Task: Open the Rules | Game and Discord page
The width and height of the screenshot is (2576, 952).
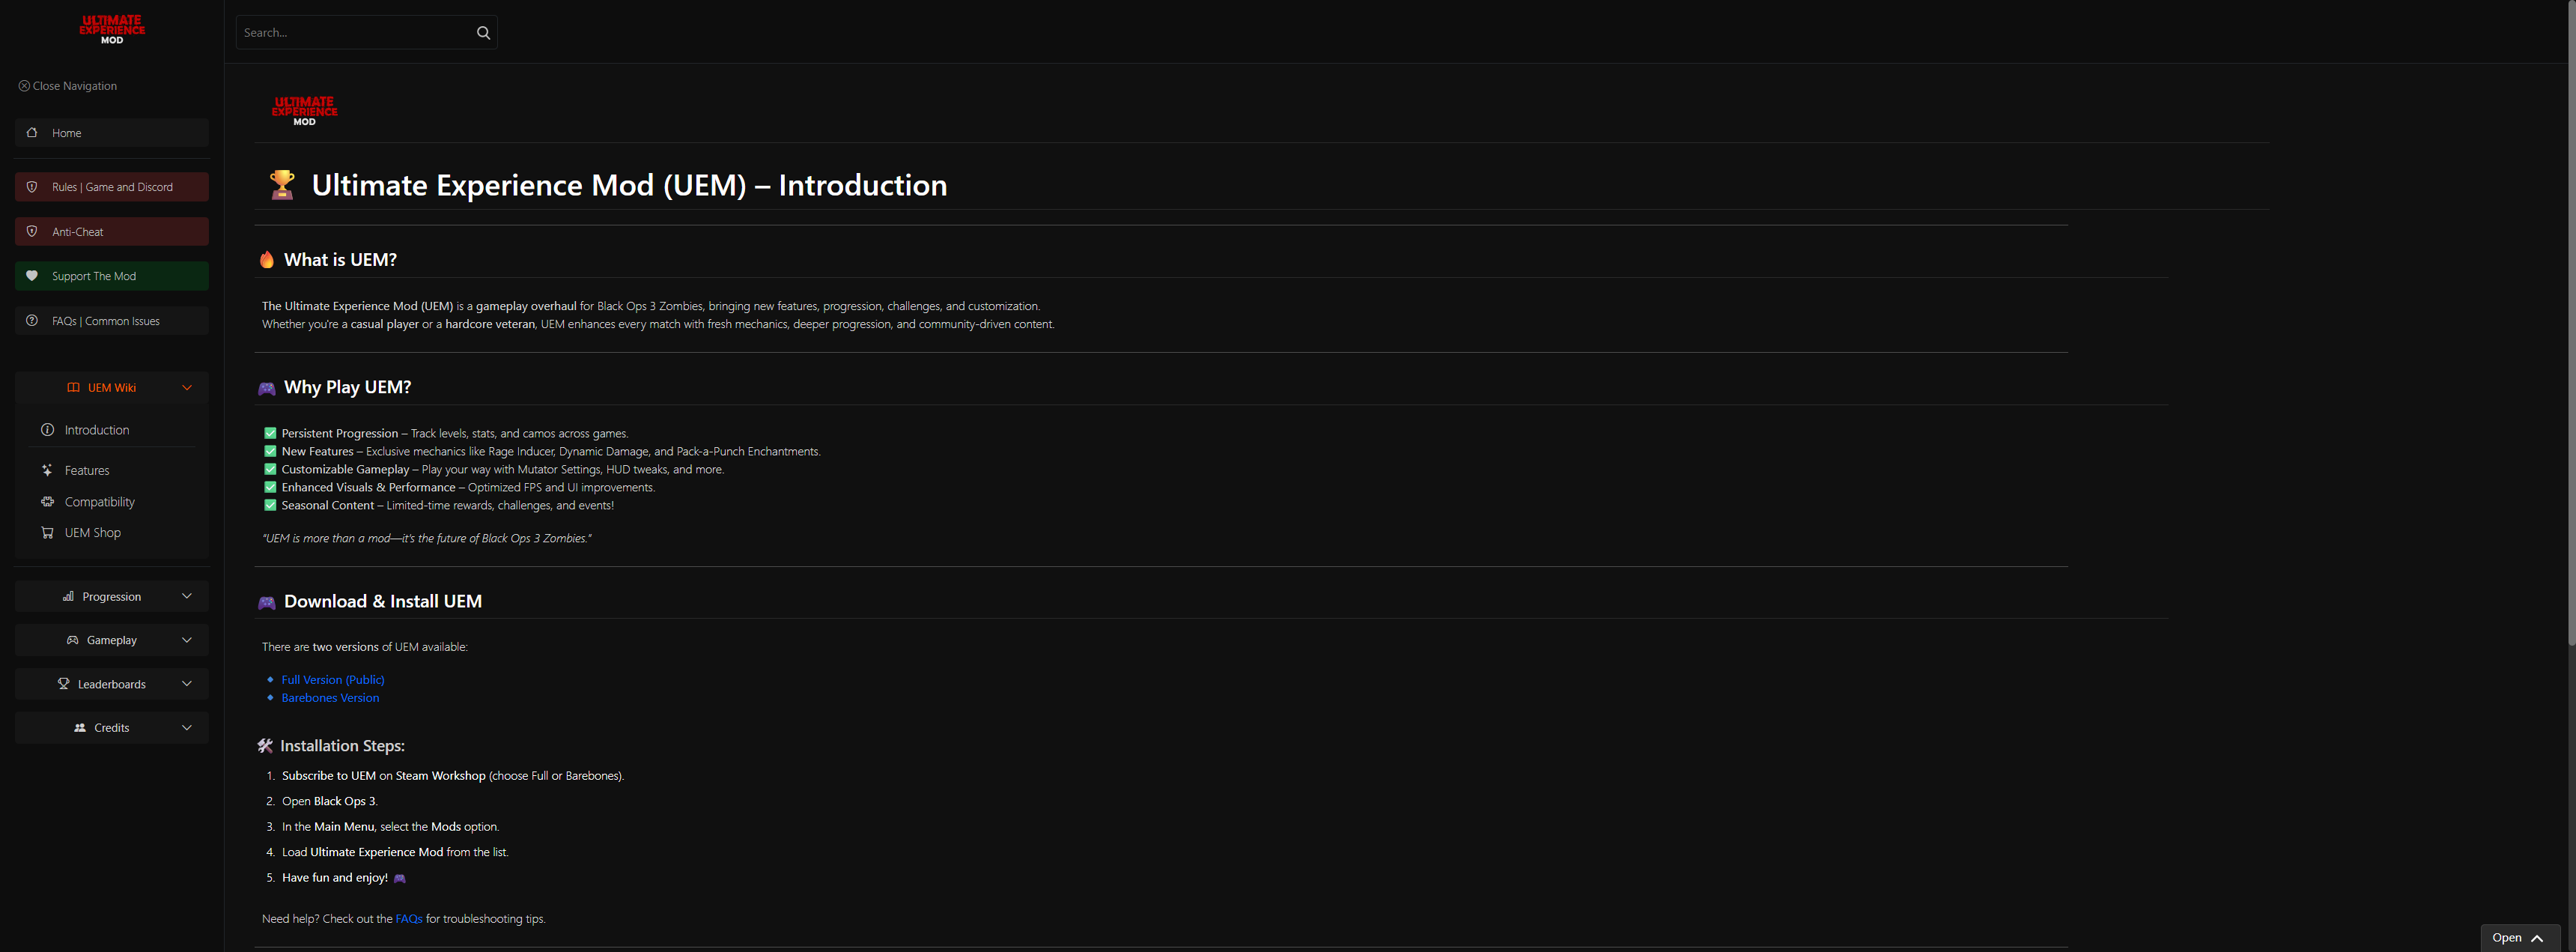Action: pos(112,187)
